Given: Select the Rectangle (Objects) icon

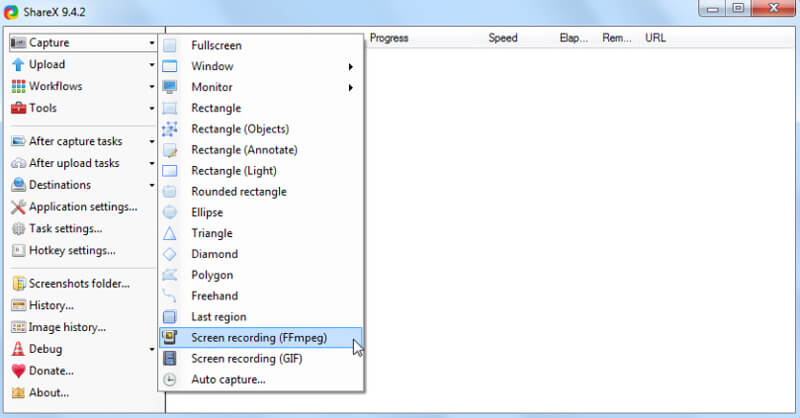Looking at the screenshot, I should point(170,129).
